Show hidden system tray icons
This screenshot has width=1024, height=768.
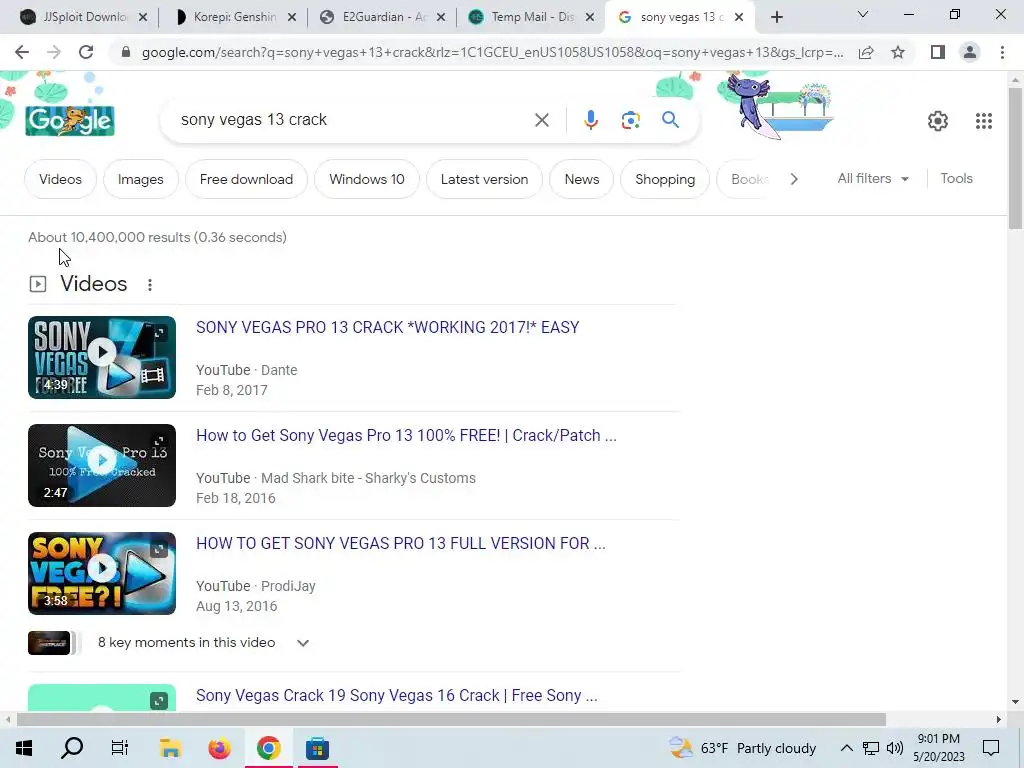click(846, 748)
